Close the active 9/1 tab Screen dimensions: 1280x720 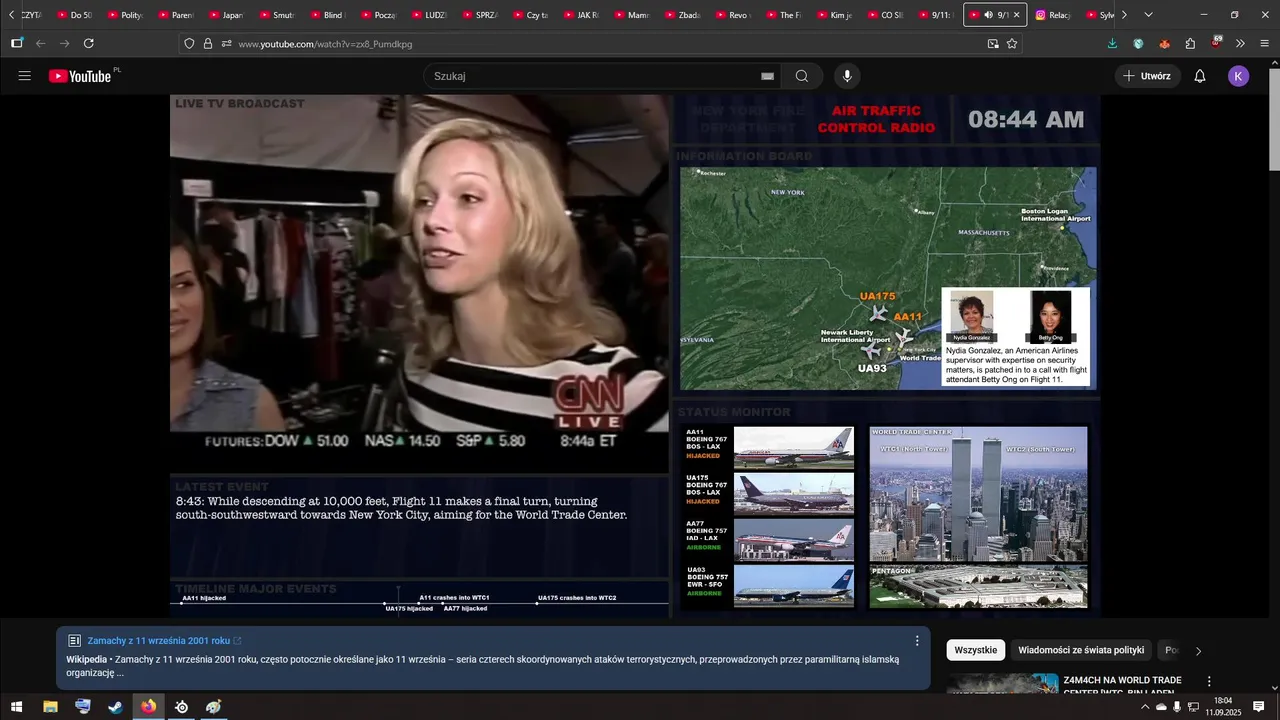click(1017, 15)
